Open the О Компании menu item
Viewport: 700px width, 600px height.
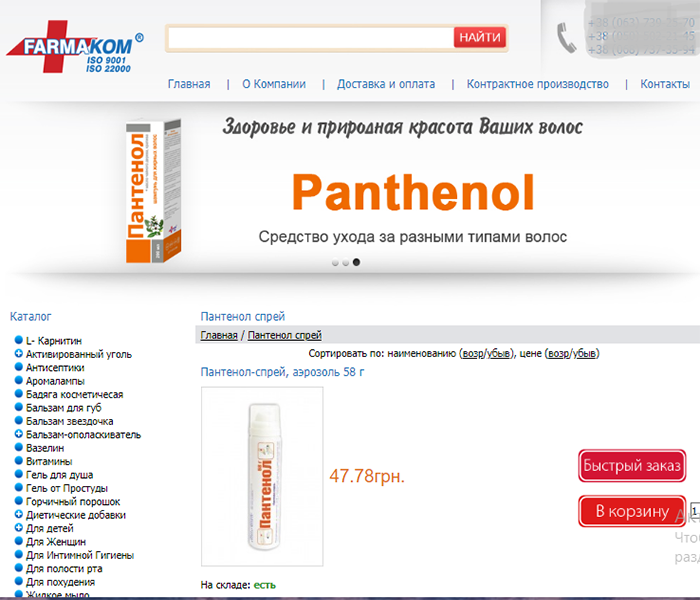[274, 84]
